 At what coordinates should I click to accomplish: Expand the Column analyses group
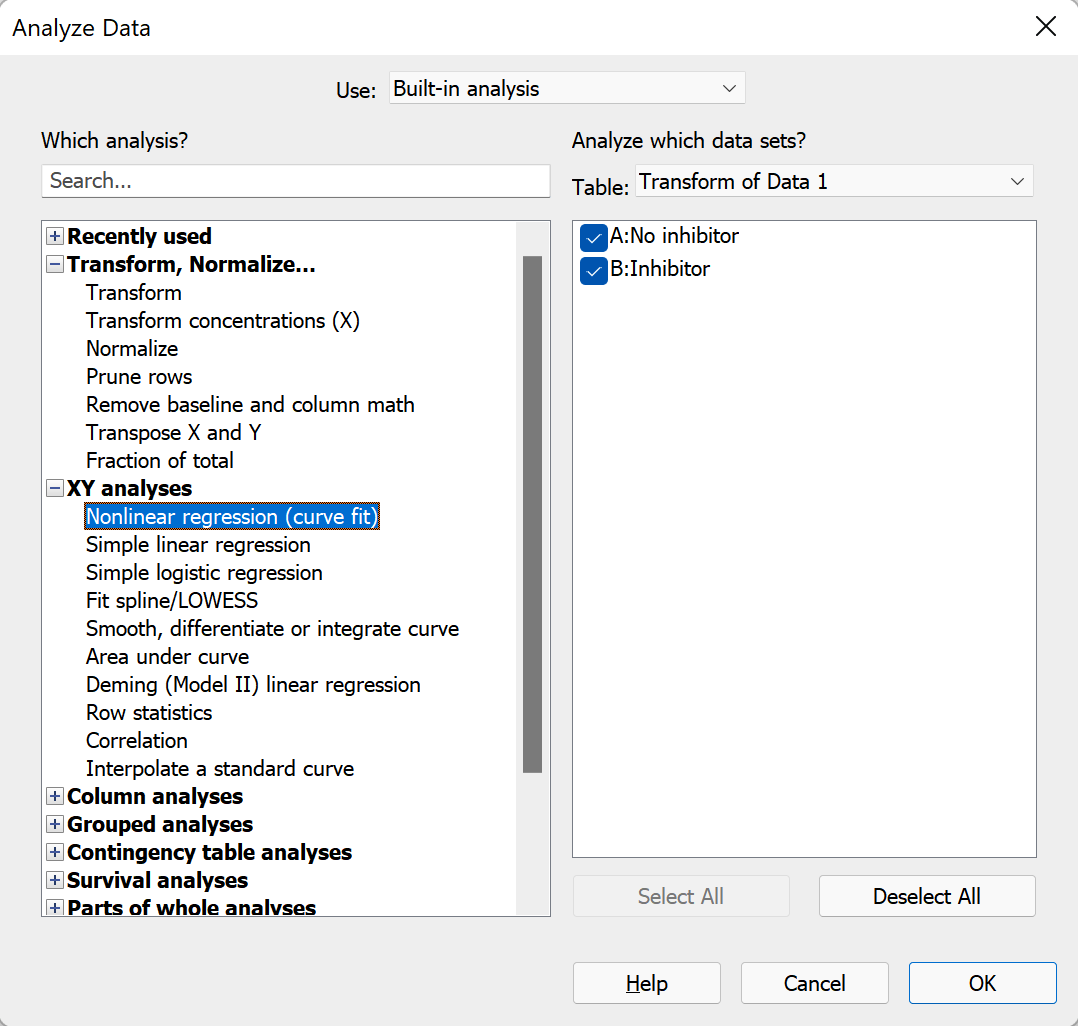pyautogui.click(x=55, y=796)
